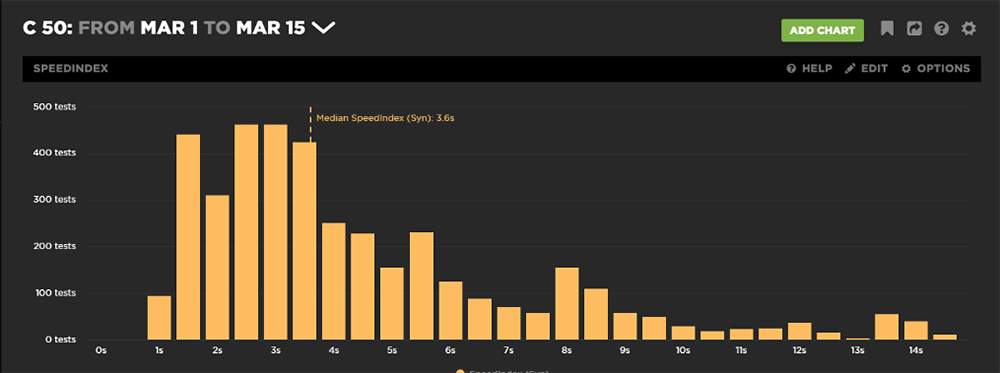Viewport: 1000px width, 373px height.
Task: Expand the date range chevron dropdown
Action: 324,29
